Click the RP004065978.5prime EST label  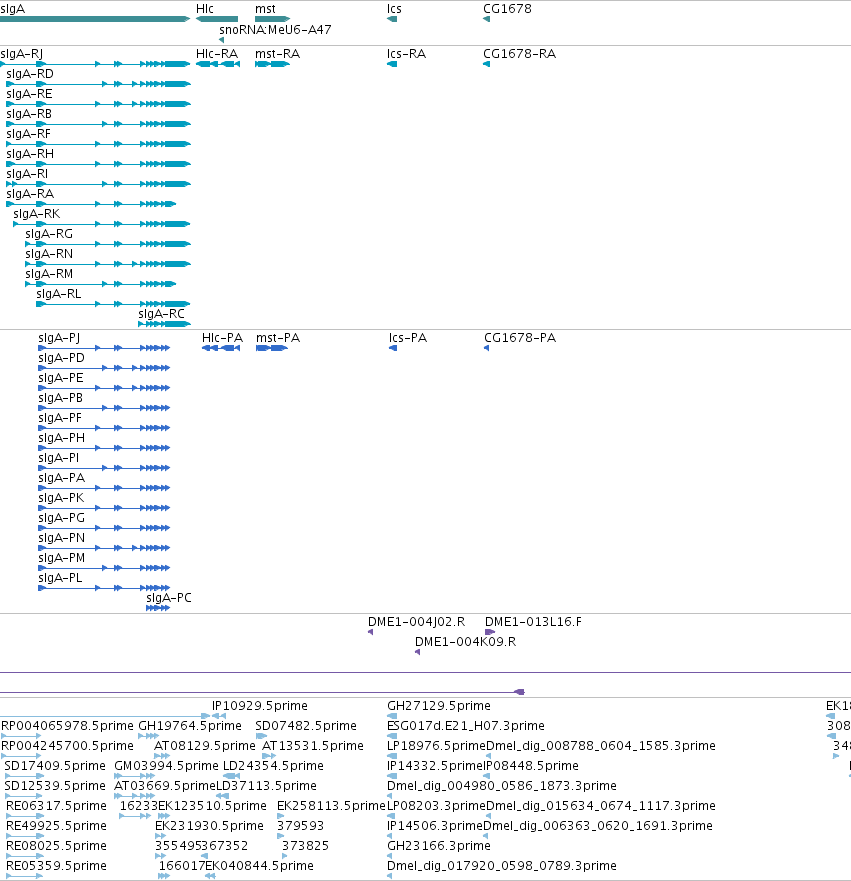tap(67, 726)
